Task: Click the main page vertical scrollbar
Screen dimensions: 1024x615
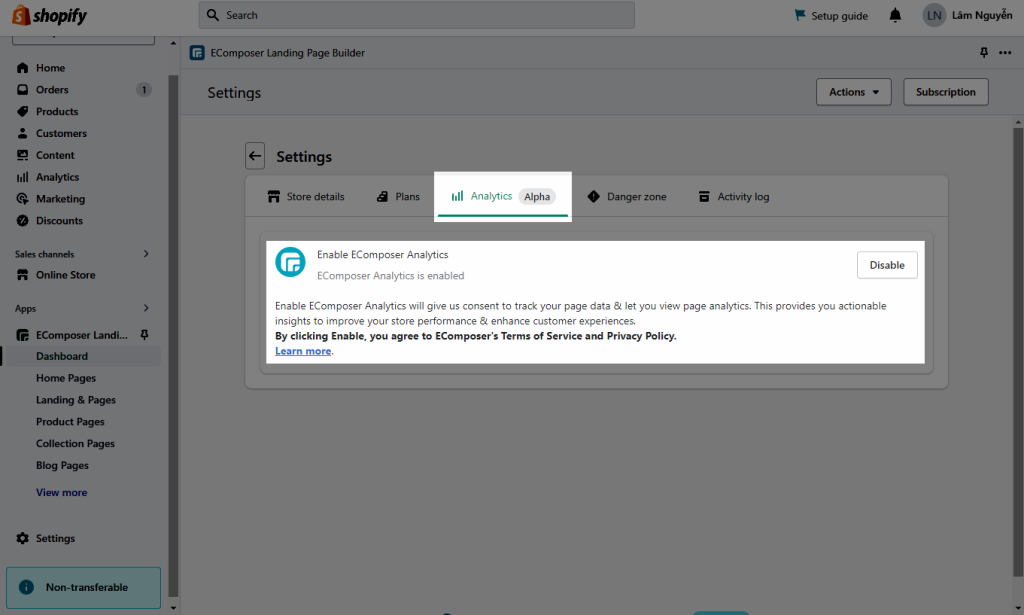Action: pyautogui.click(x=1018, y=353)
